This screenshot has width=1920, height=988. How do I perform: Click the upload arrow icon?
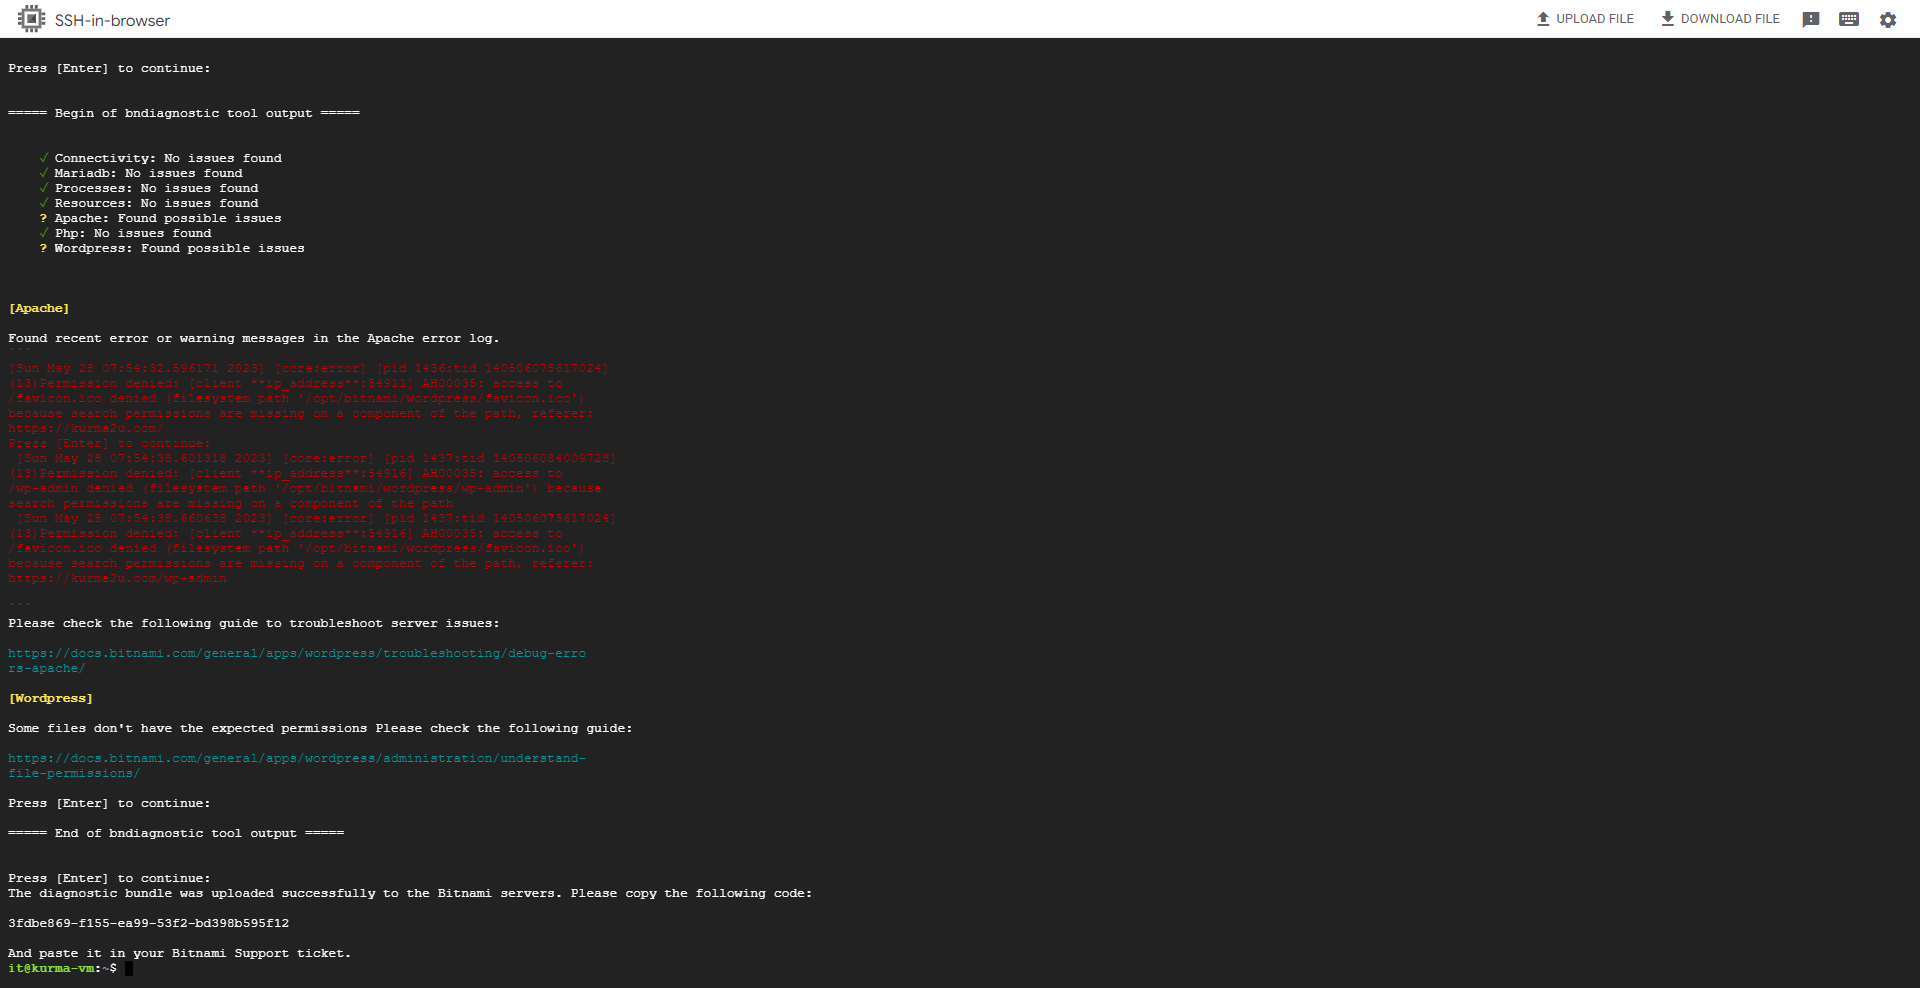(x=1541, y=18)
